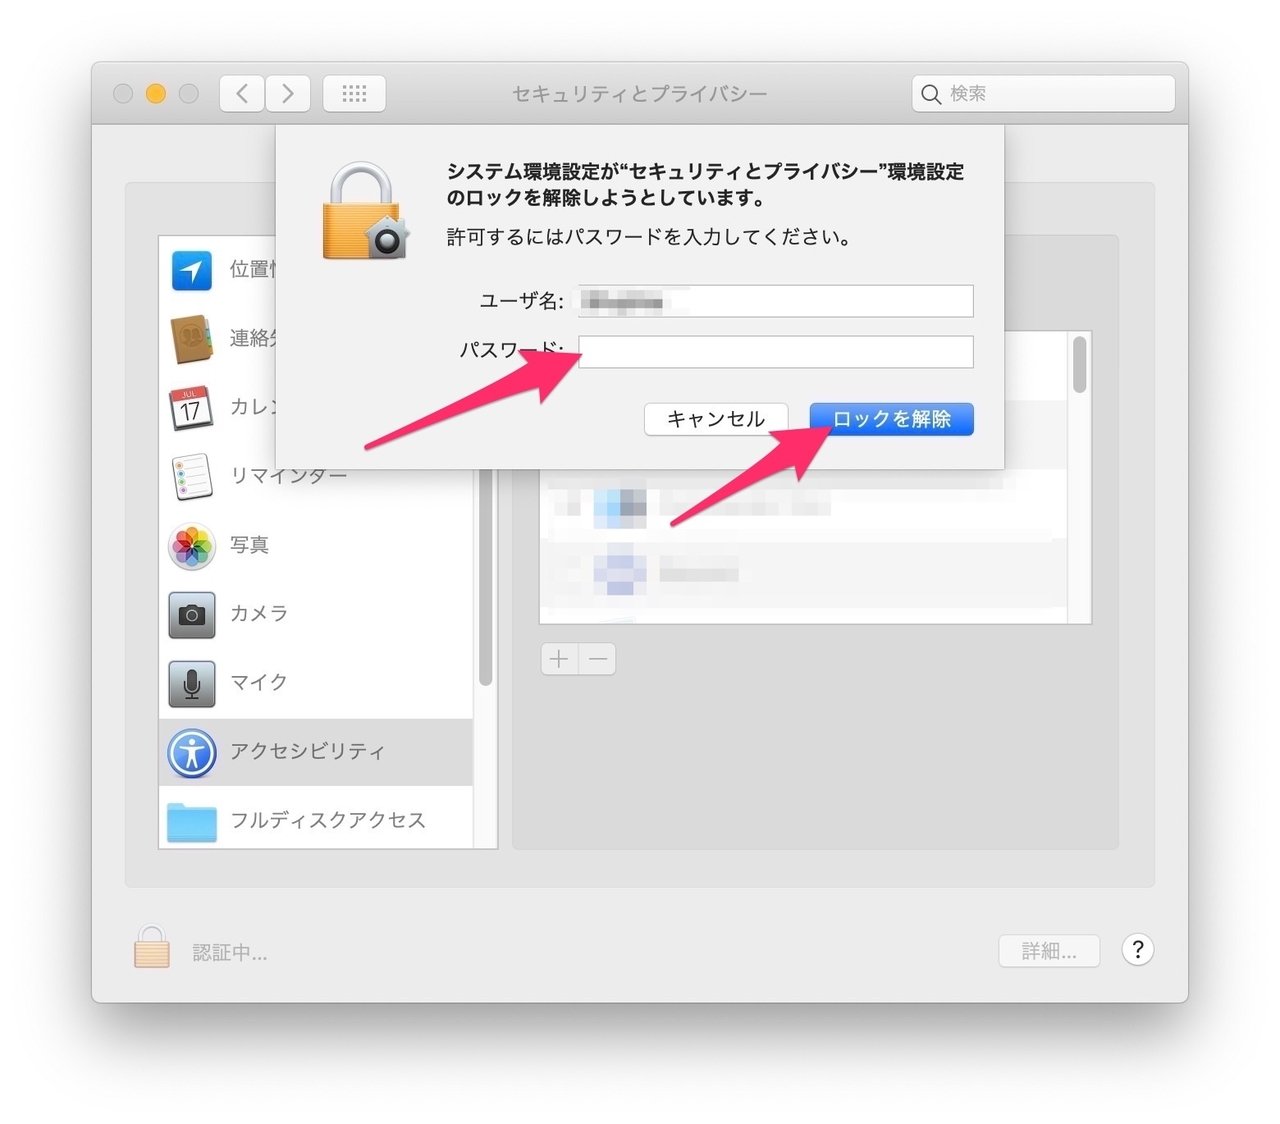Select the Contacts address book icon
This screenshot has width=1280, height=1124.
[191, 339]
